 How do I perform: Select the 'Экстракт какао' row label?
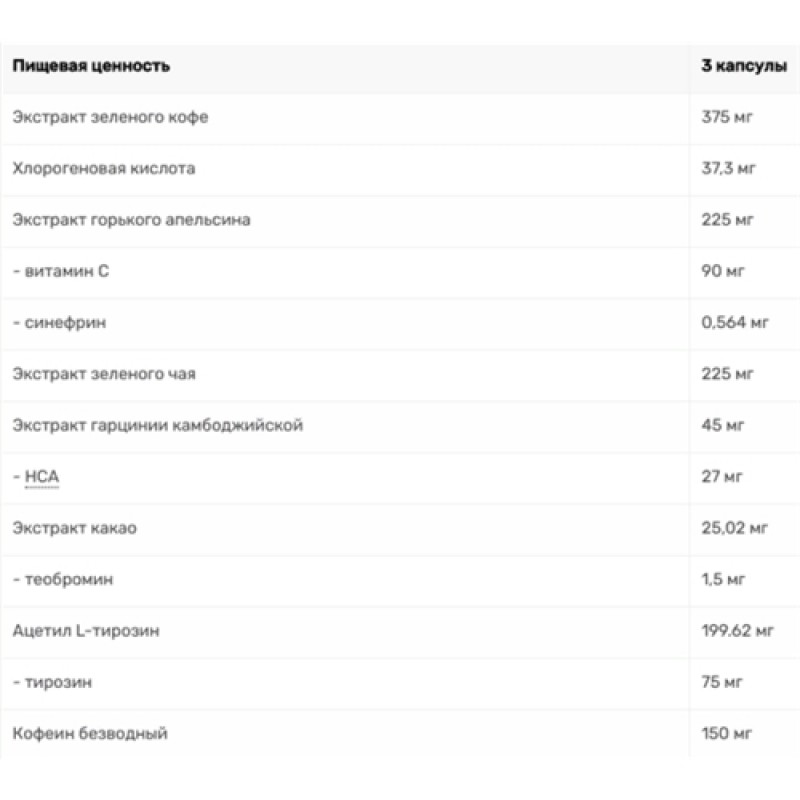(x=75, y=528)
